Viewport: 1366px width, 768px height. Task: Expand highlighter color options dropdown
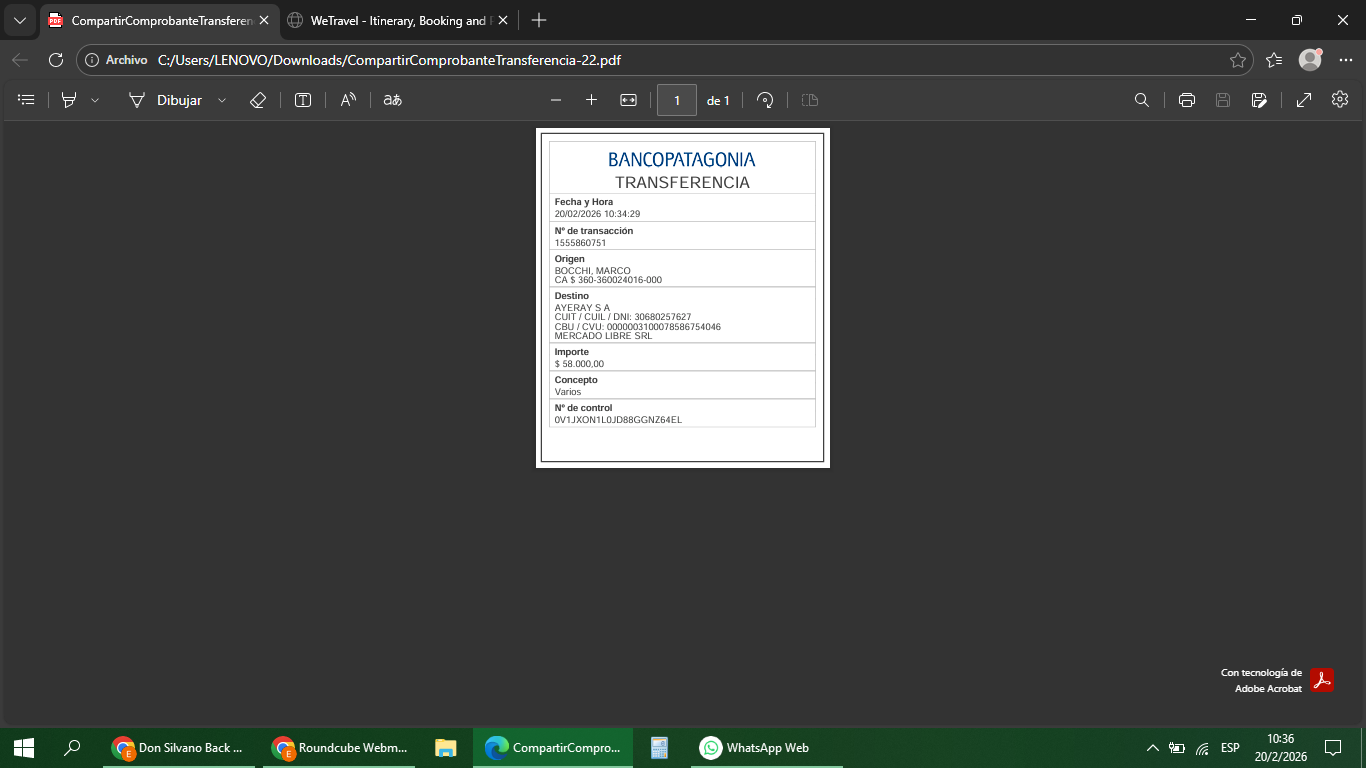tap(95, 100)
